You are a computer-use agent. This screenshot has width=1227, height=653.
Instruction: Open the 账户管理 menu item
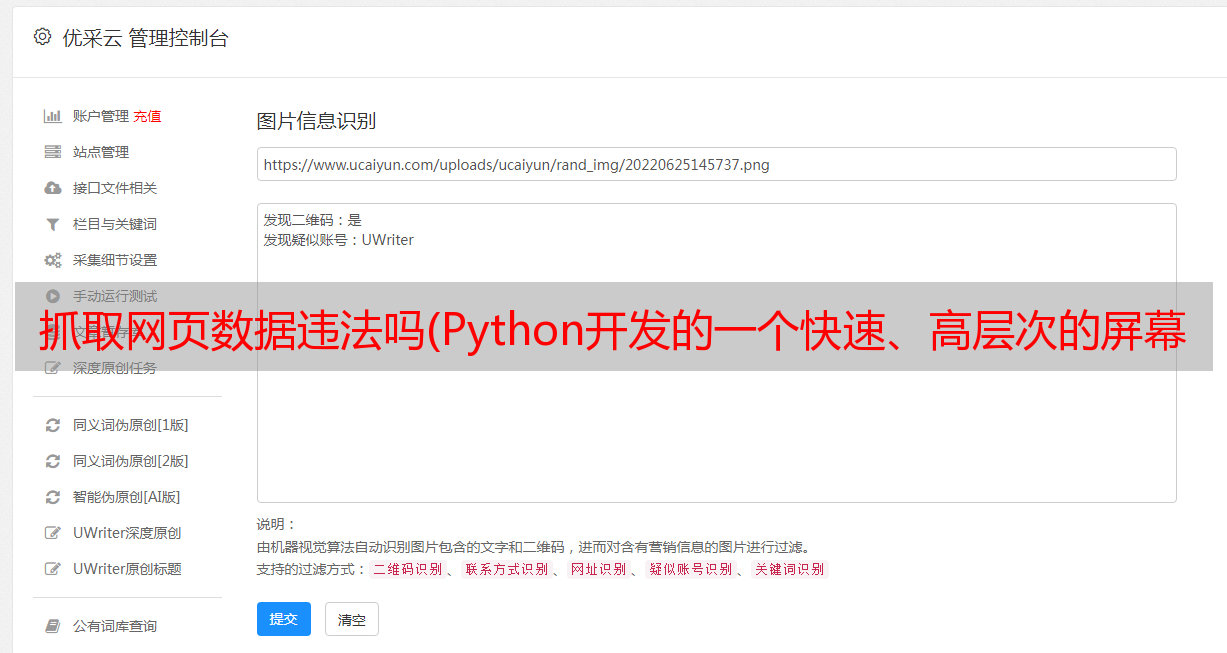(101, 116)
